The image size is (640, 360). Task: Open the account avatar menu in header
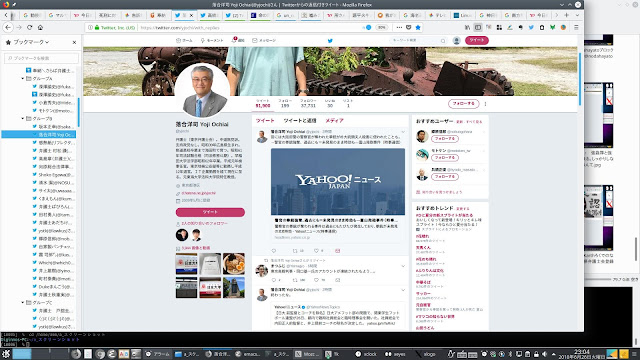[x=457, y=40]
